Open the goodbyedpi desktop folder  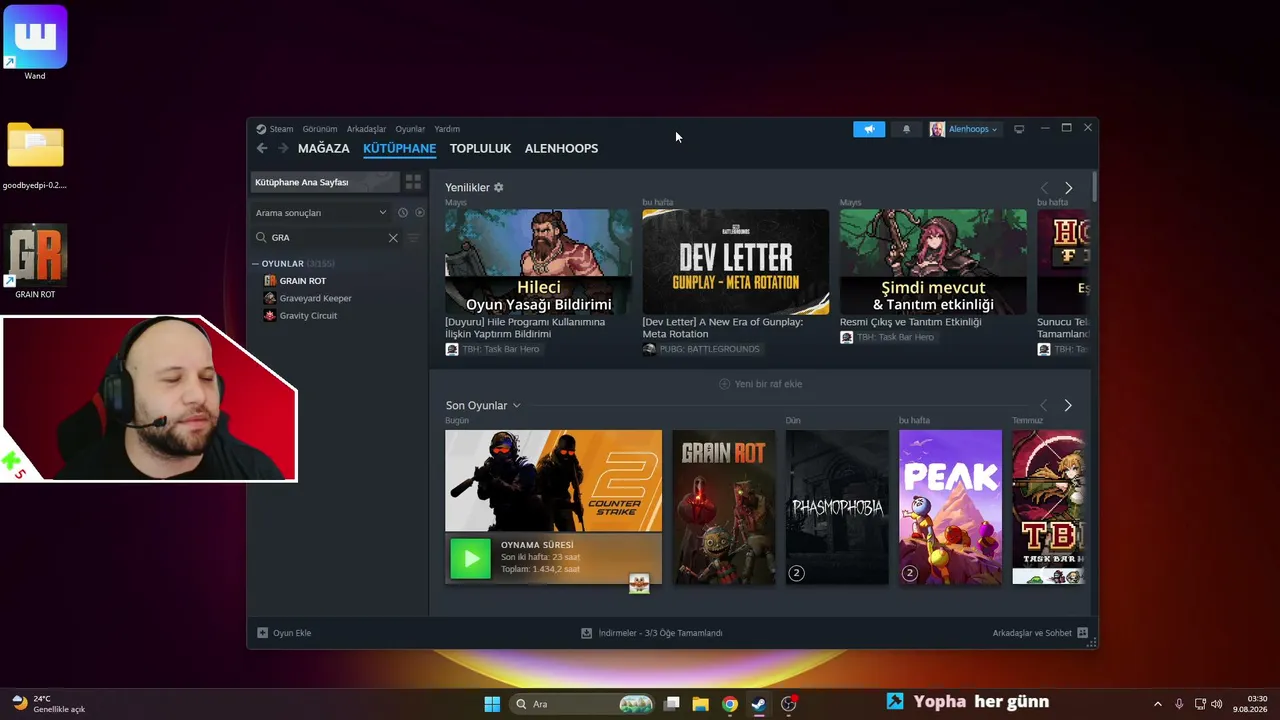[x=35, y=155]
